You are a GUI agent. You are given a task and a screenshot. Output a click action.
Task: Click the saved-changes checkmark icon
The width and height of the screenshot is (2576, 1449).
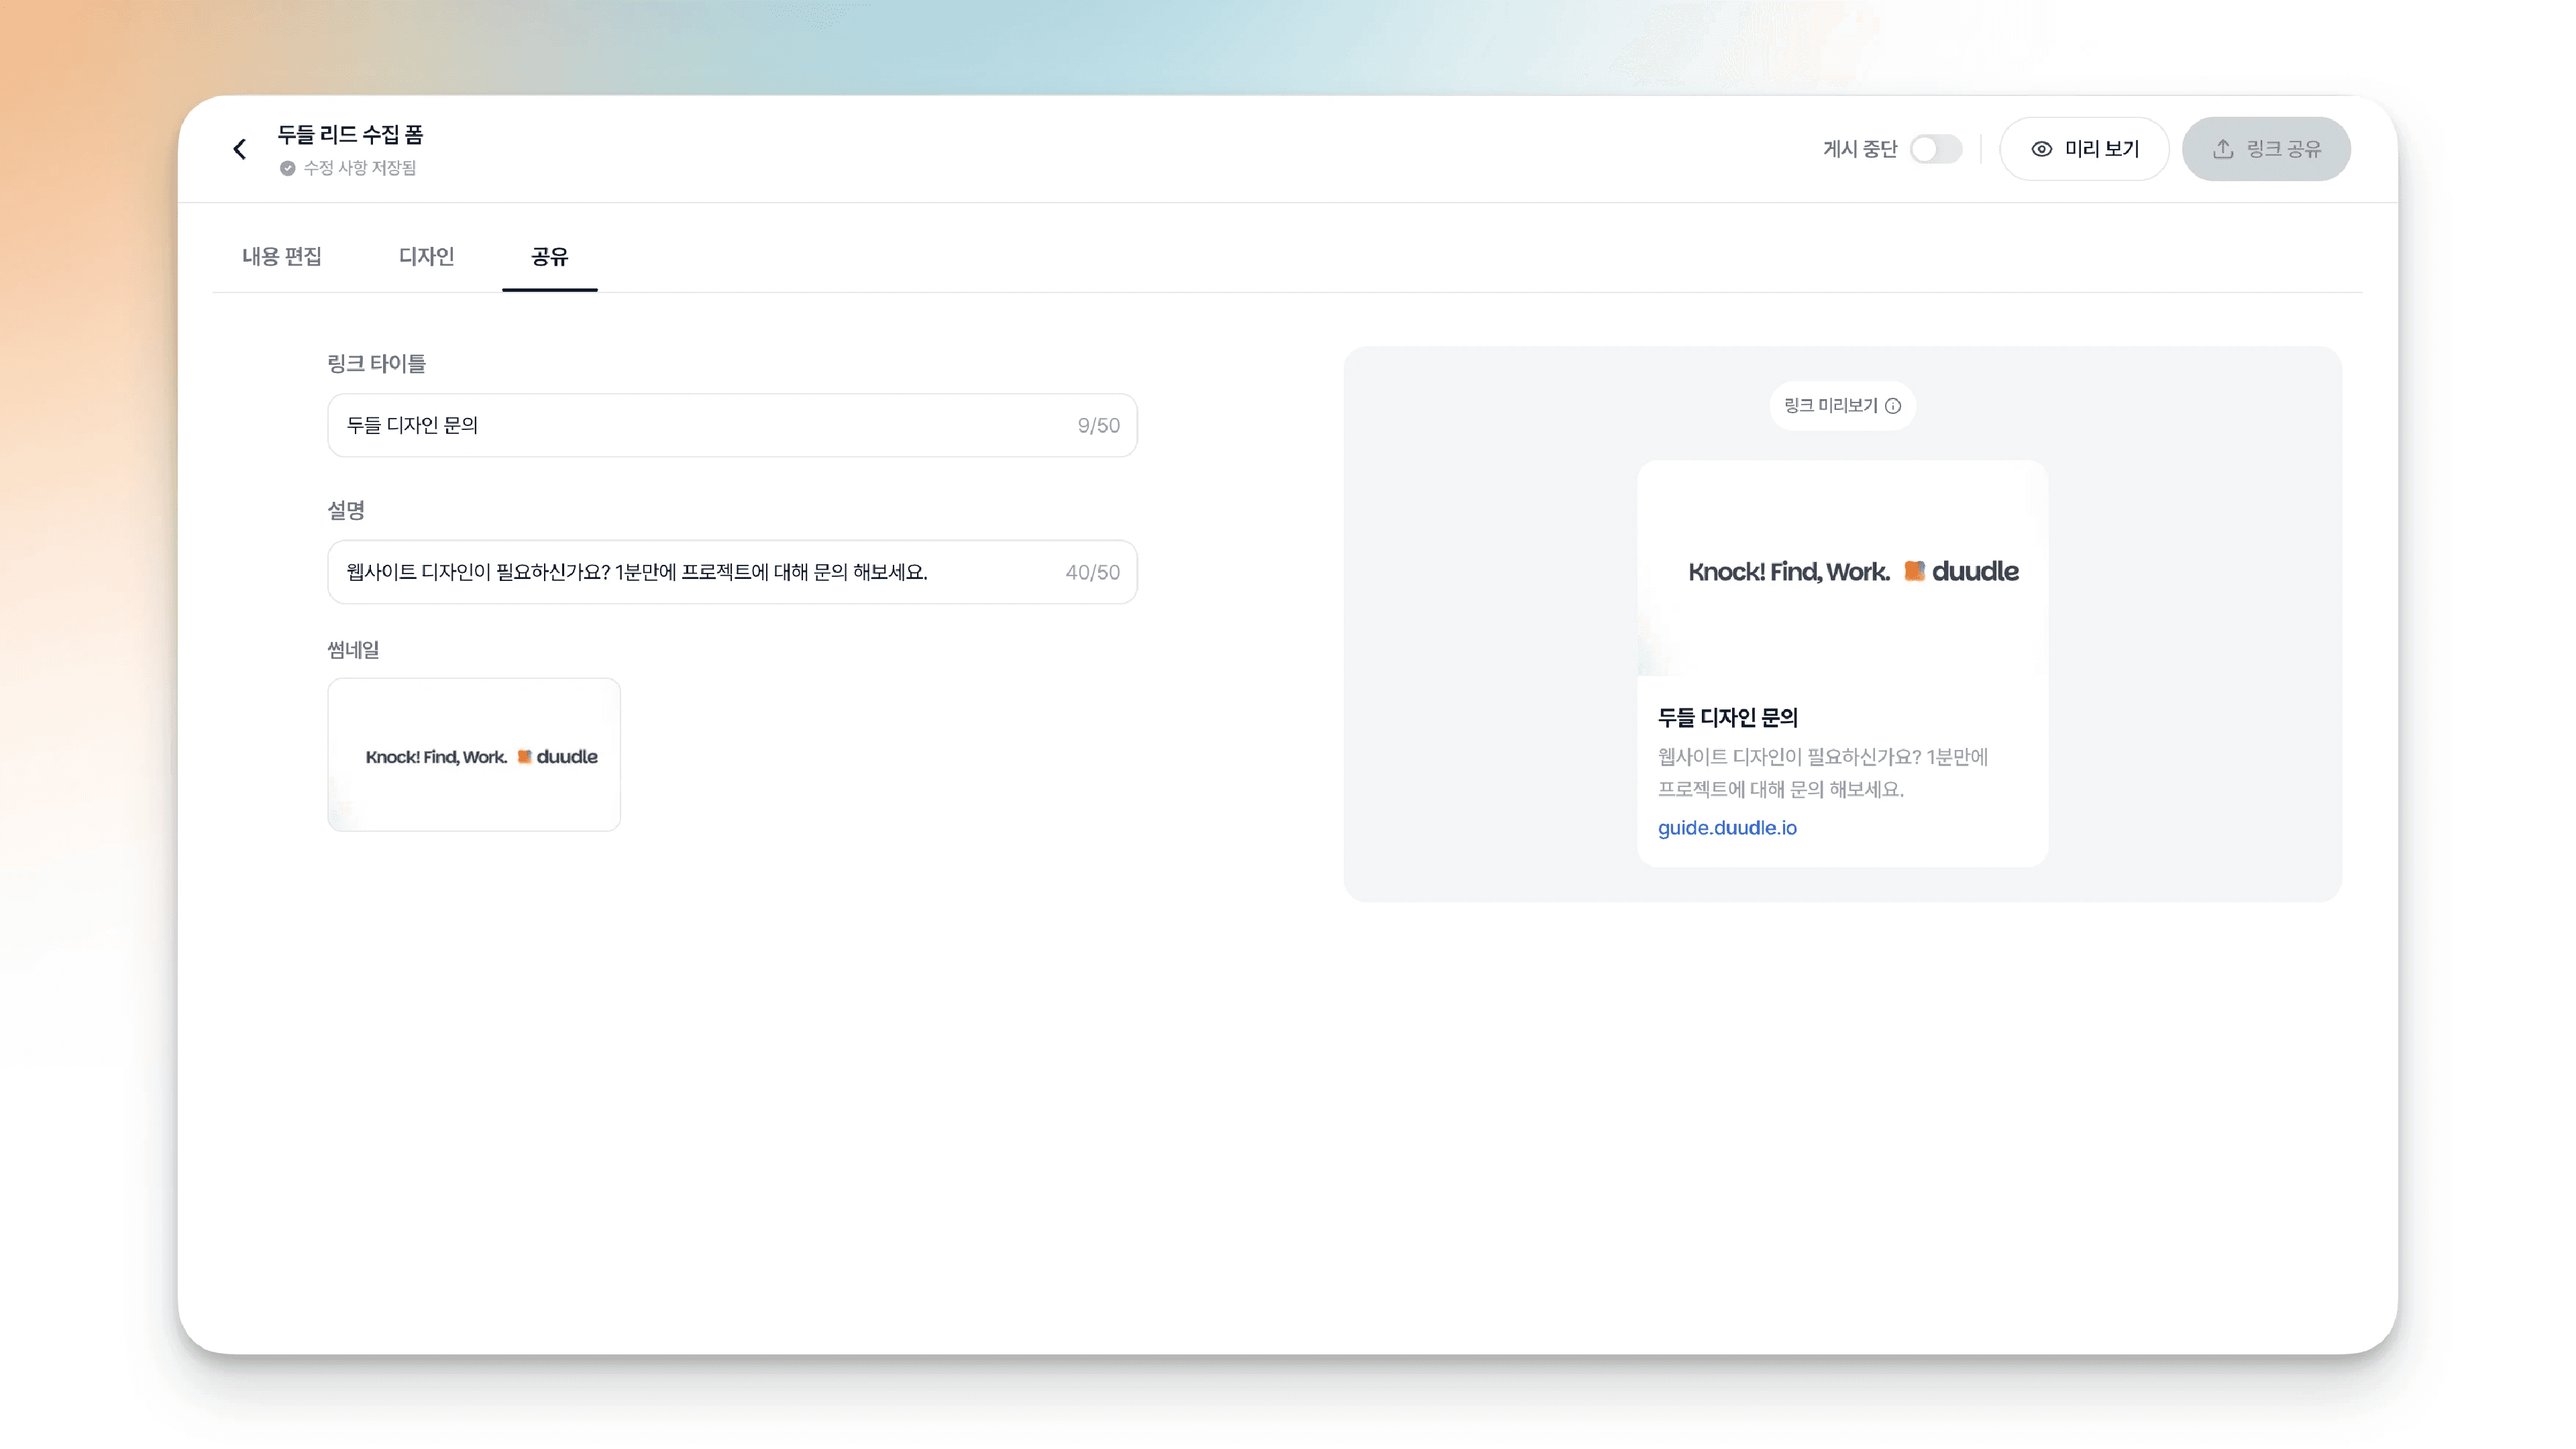point(287,168)
